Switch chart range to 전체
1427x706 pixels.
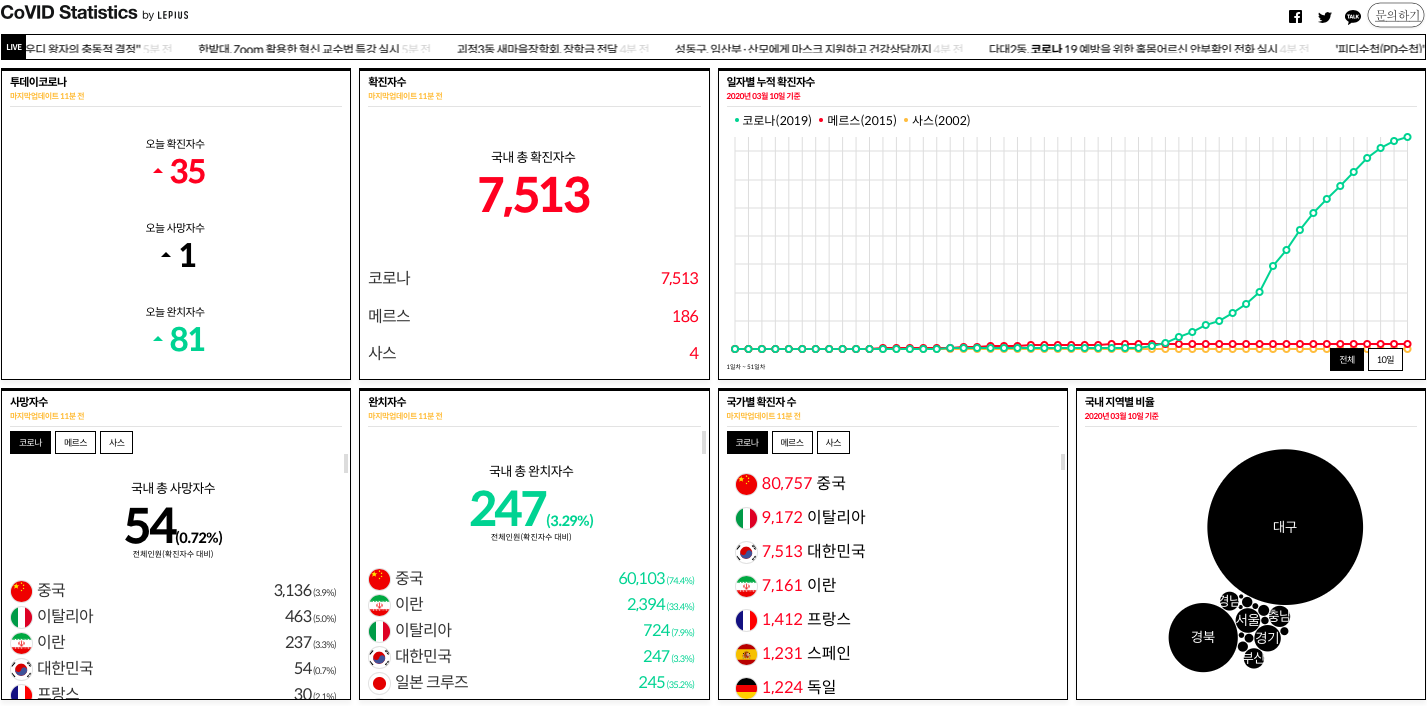tap(1347, 360)
